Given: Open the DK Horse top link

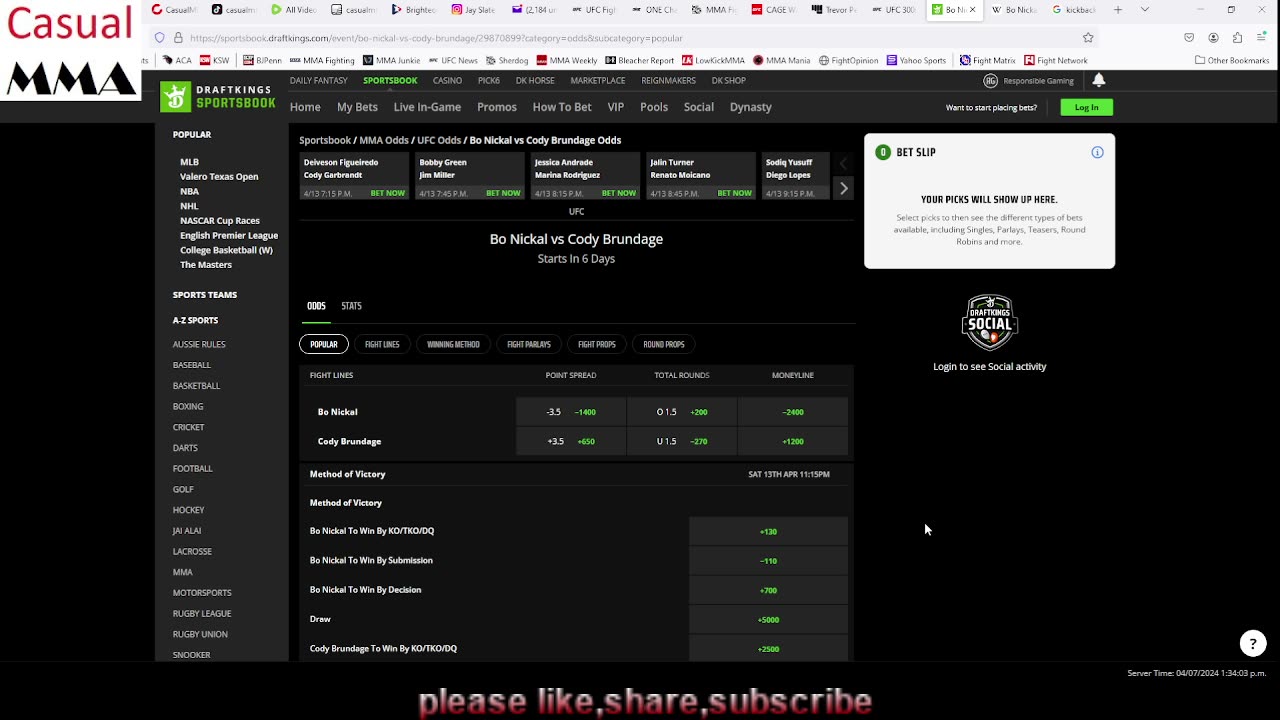Looking at the screenshot, I should click(x=535, y=80).
